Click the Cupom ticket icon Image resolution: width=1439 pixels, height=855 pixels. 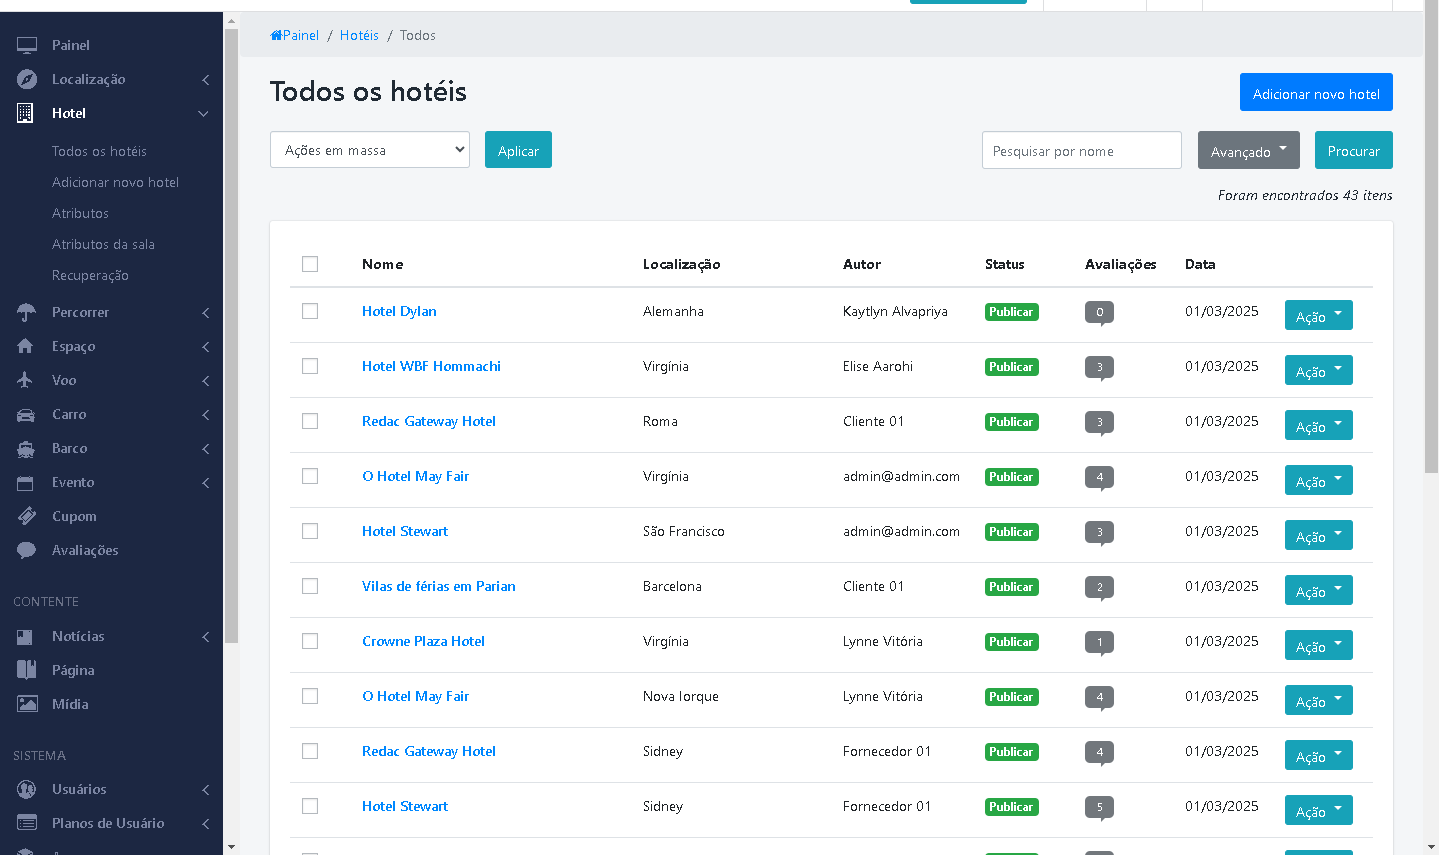coord(27,516)
